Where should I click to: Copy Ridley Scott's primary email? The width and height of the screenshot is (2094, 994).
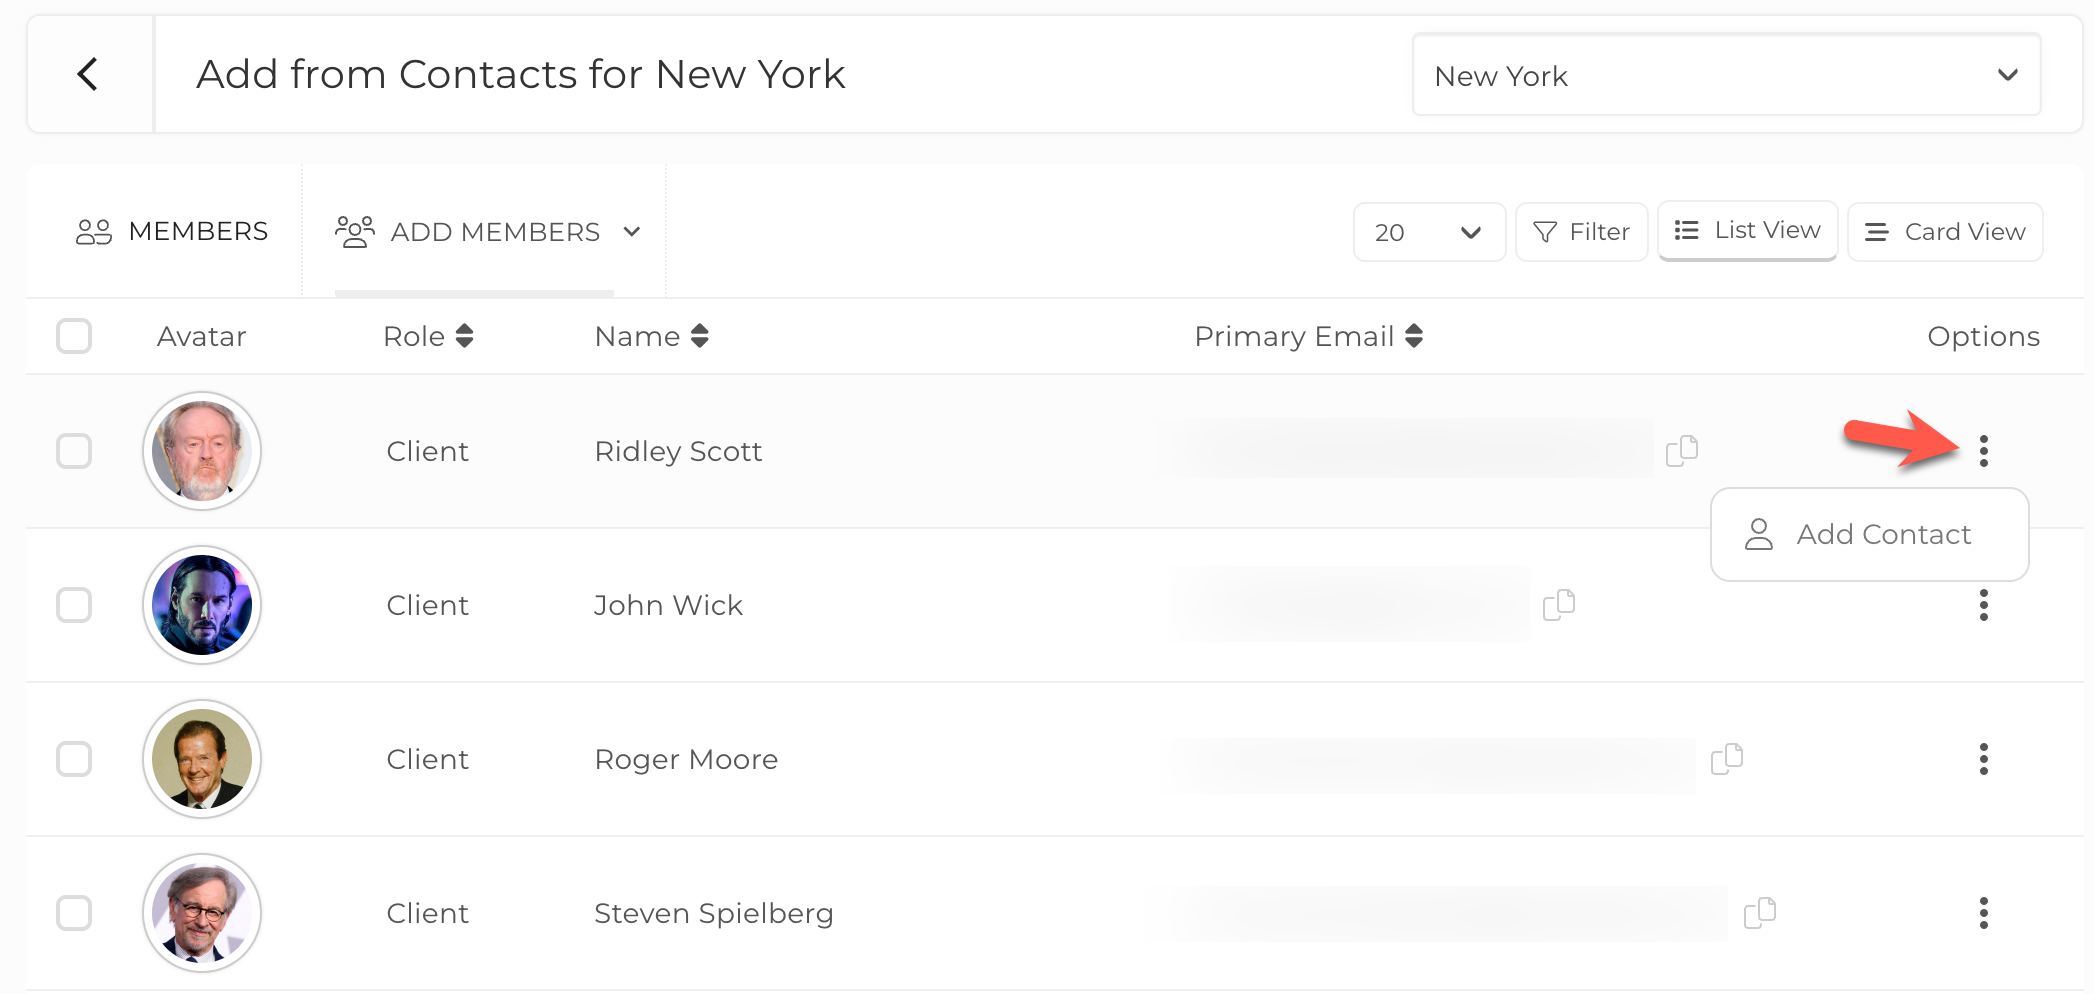[x=1682, y=451]
